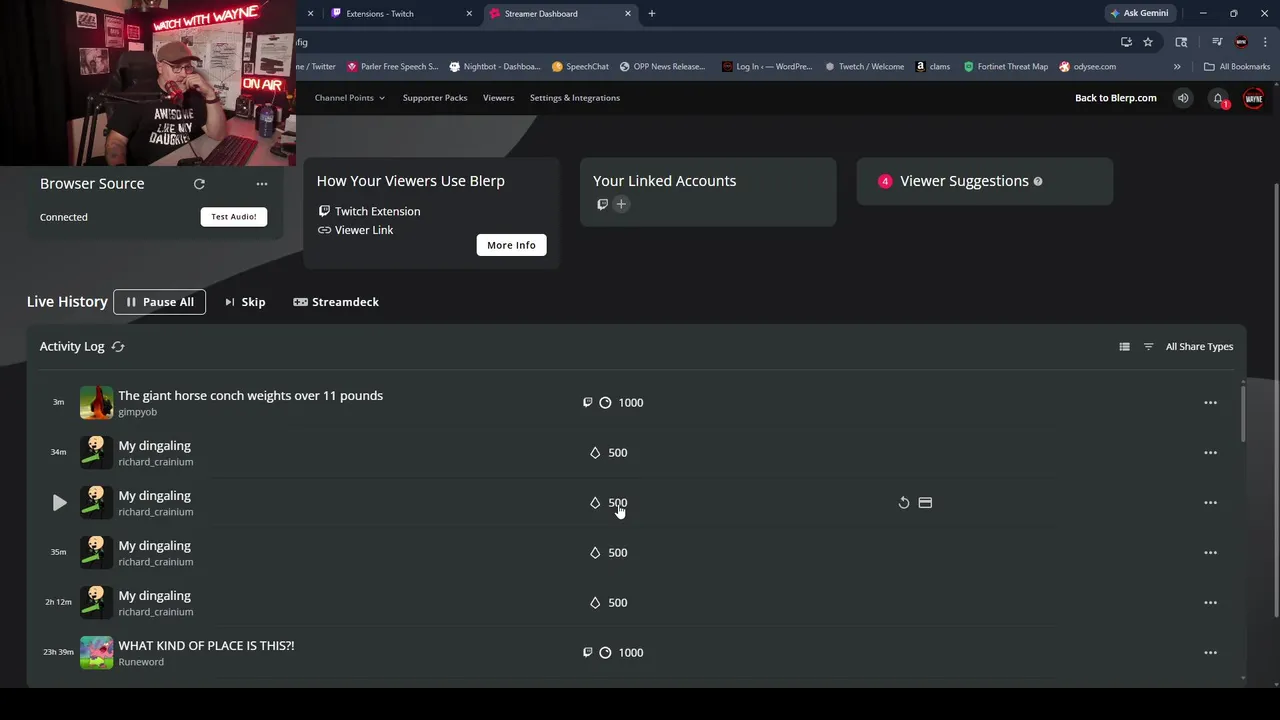The height and width of the screenshot is (720, 1280).
Task: Open the Viewer Link
Action: [x=355, y=230]
